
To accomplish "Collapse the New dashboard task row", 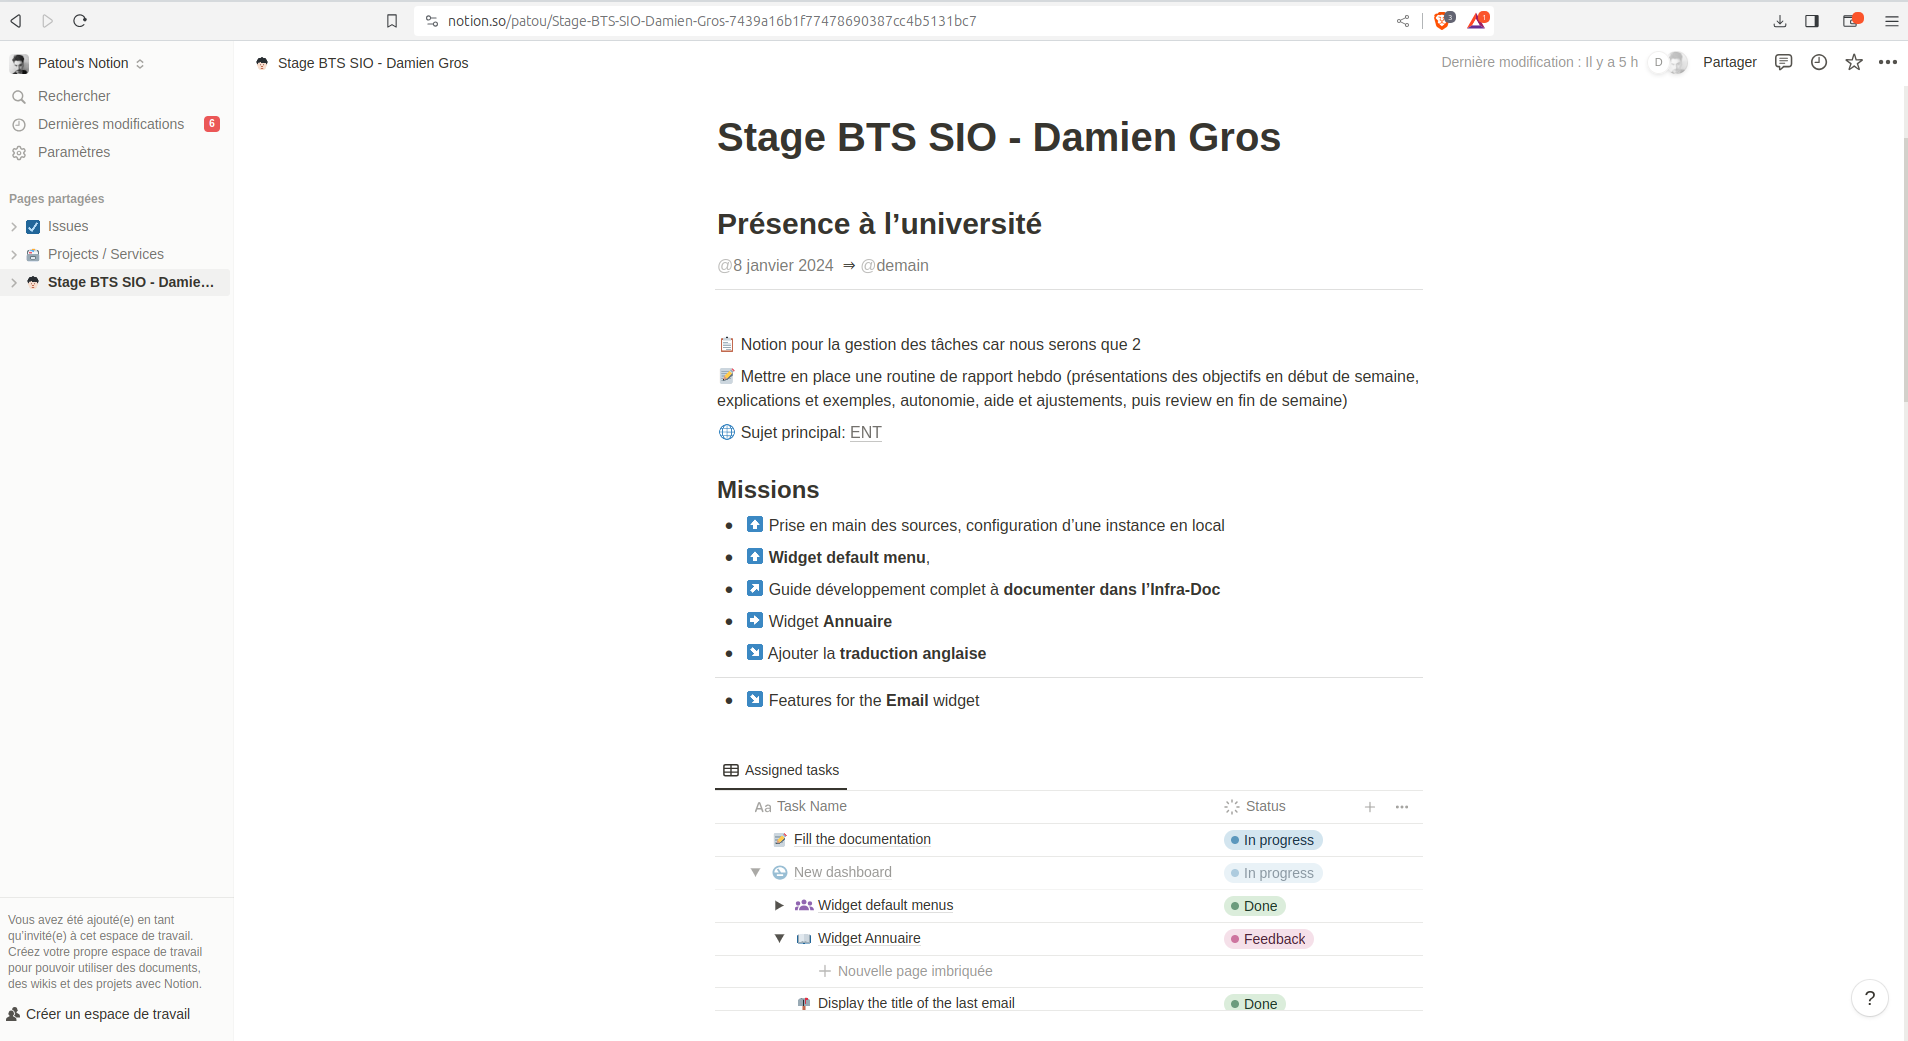I will click(x=756, y=873).
